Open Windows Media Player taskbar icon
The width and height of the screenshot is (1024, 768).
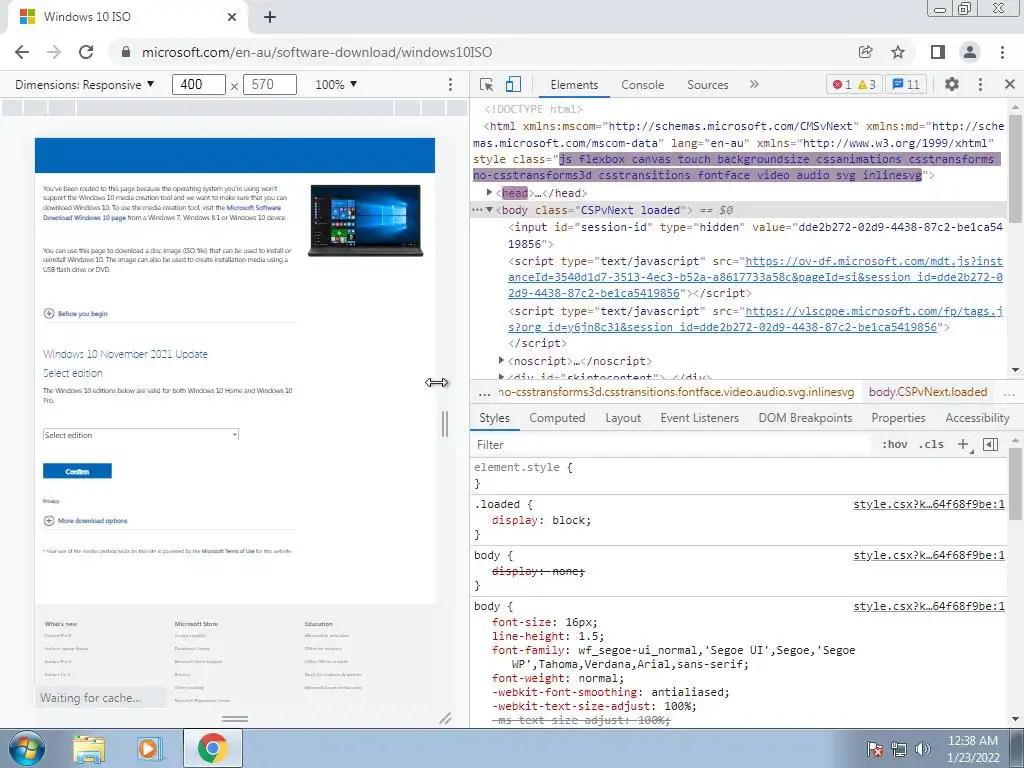click(x=150, y=748)
